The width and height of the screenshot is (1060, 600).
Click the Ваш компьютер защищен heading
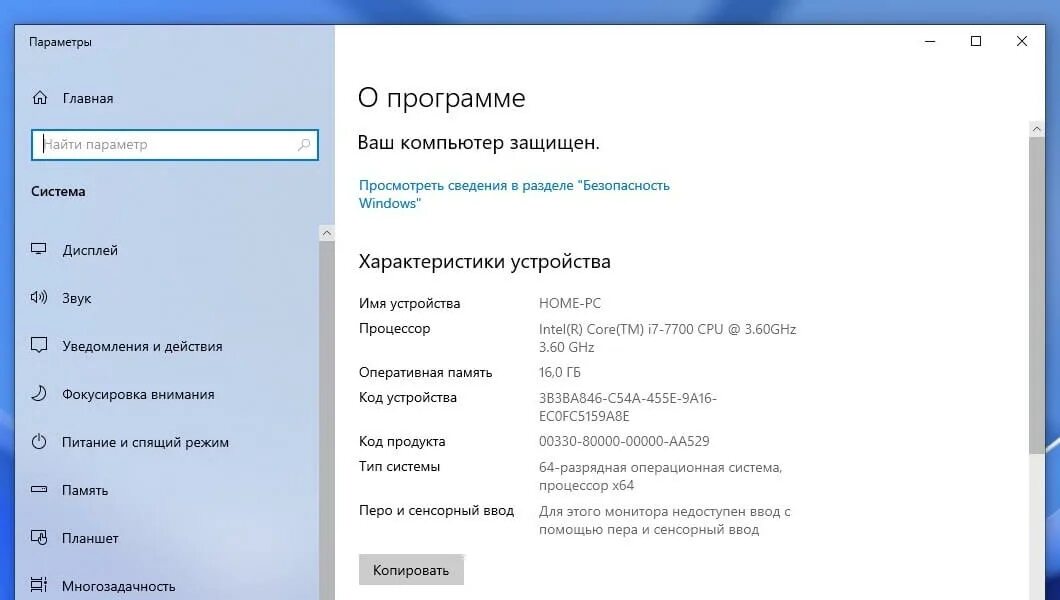(x=479, y=143)
